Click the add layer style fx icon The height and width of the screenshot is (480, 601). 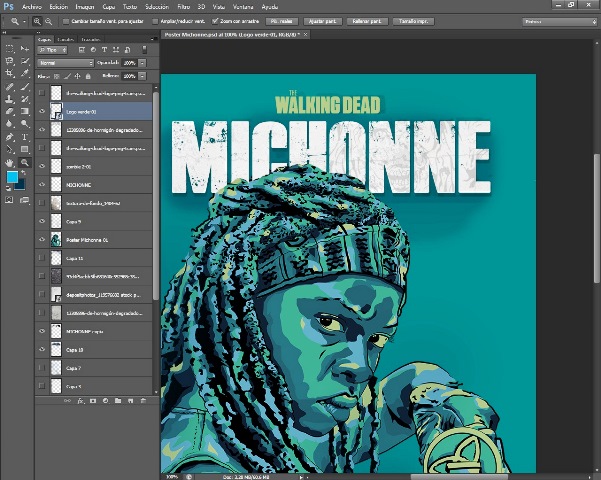pos(80,401)
